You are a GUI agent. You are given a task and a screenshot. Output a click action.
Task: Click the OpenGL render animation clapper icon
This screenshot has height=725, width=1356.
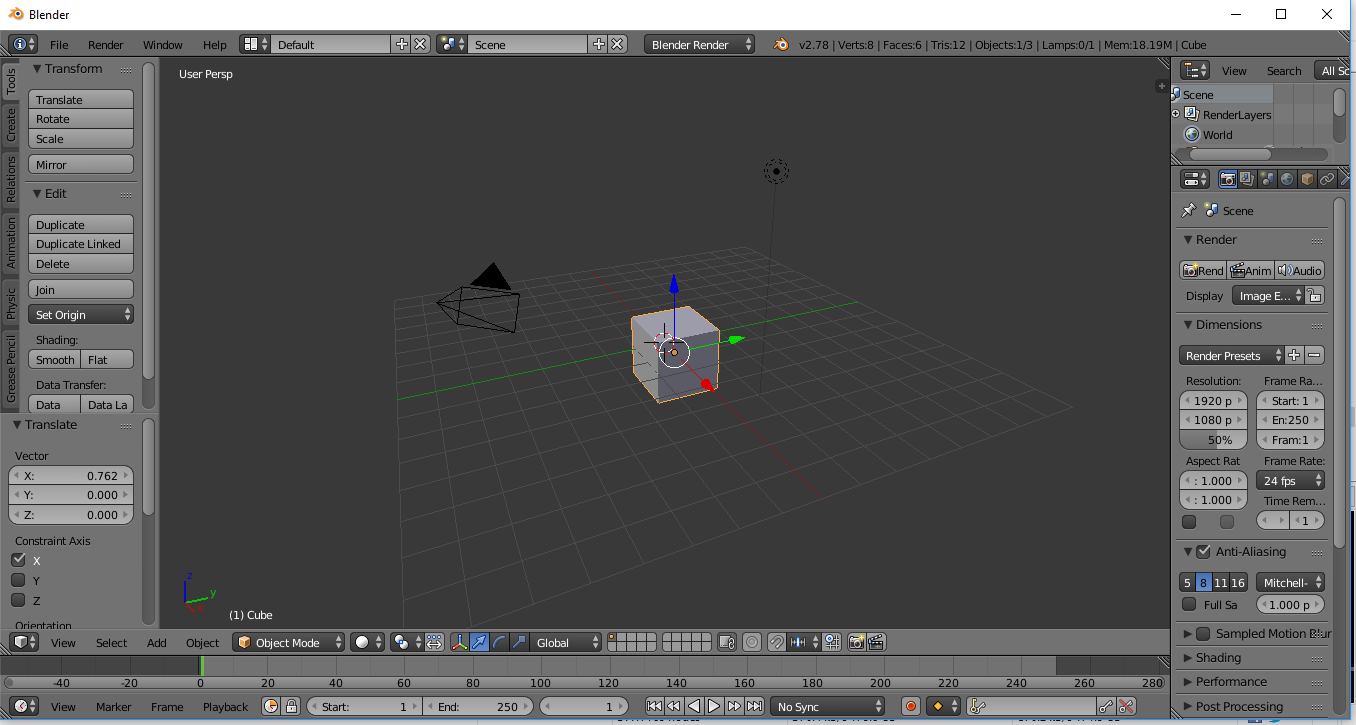[x=876, y=642]
